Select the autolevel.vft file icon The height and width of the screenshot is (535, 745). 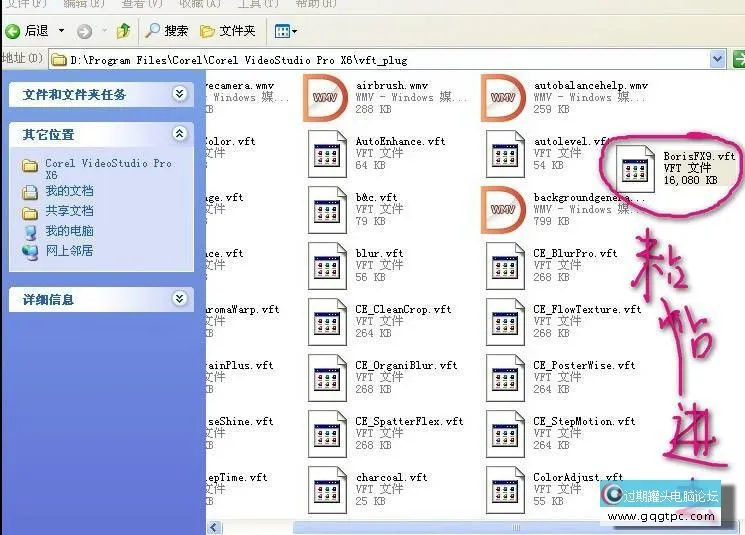pyautogui.click(x=505, y=154)
